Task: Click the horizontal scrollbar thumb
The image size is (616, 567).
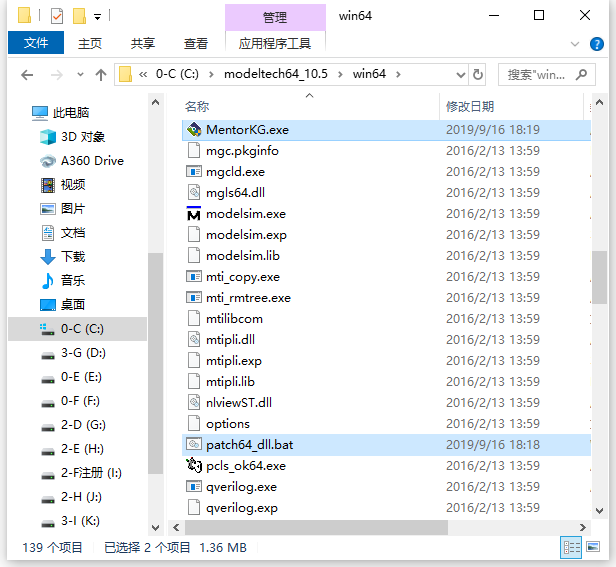Action: pos(316,527)
